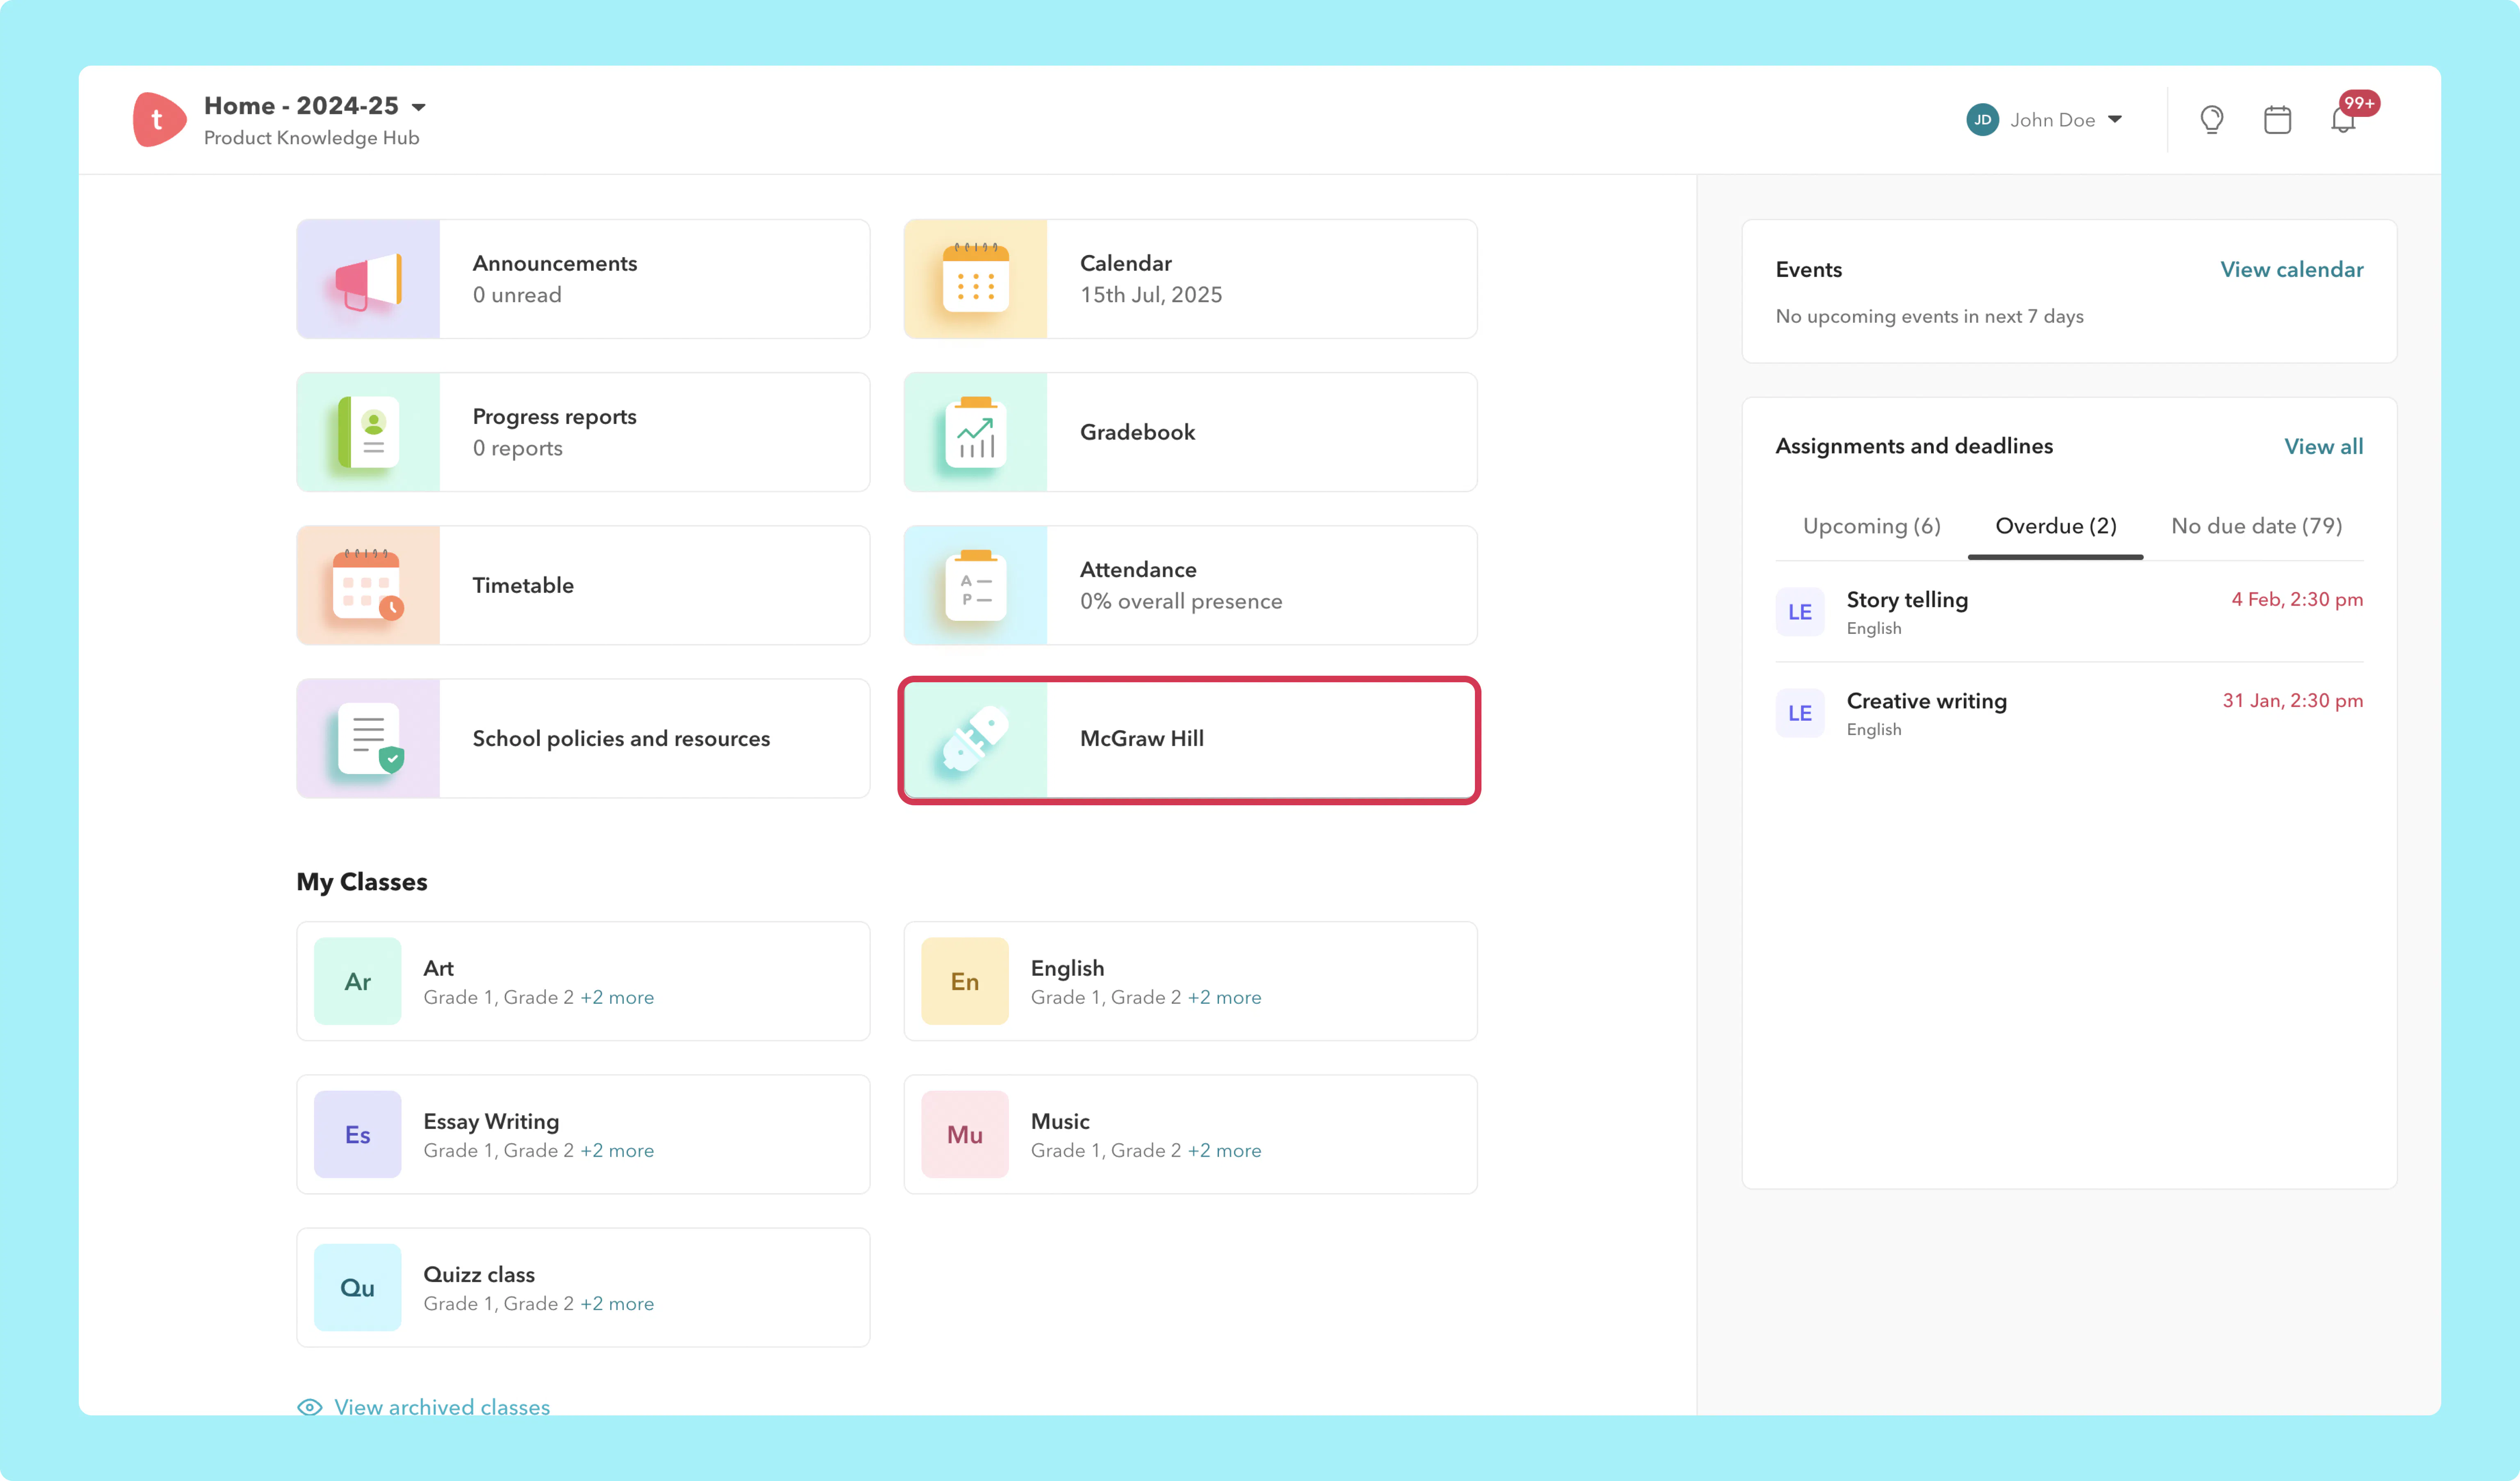Screen dimensions: 2520x1481
Task: Open the Announcements tile
Action: pos(583,279)
